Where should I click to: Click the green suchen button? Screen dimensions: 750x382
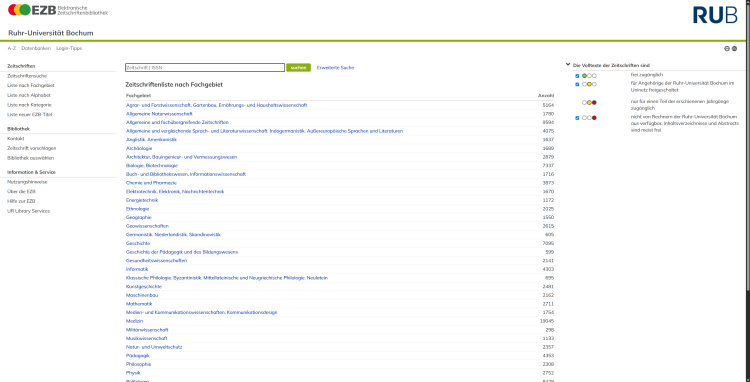coord(298,68)
